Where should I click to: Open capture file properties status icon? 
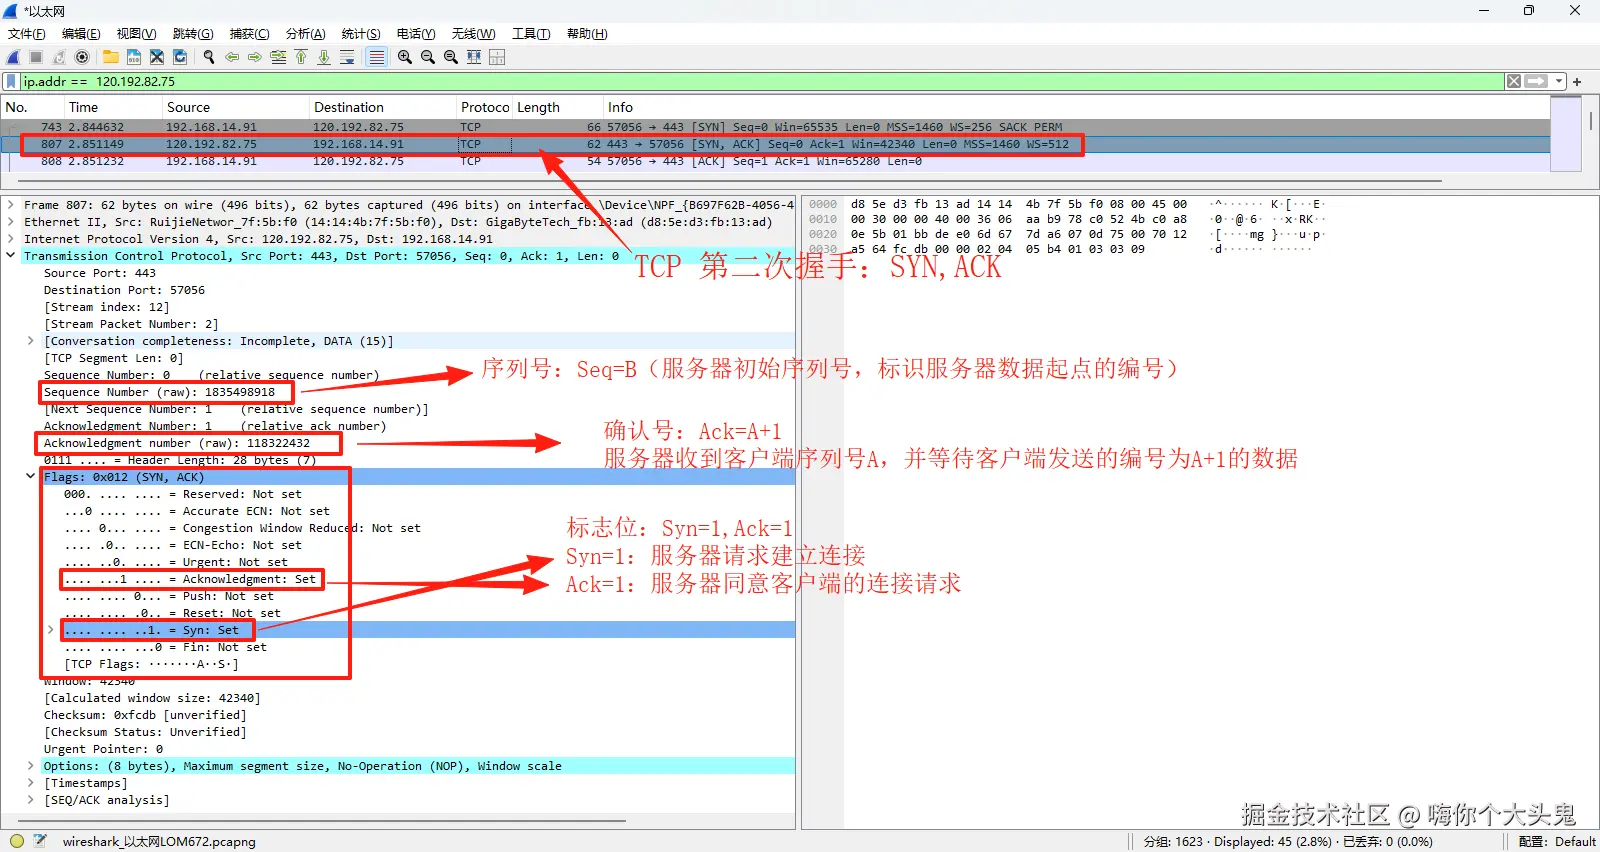(x=40, y=841)
